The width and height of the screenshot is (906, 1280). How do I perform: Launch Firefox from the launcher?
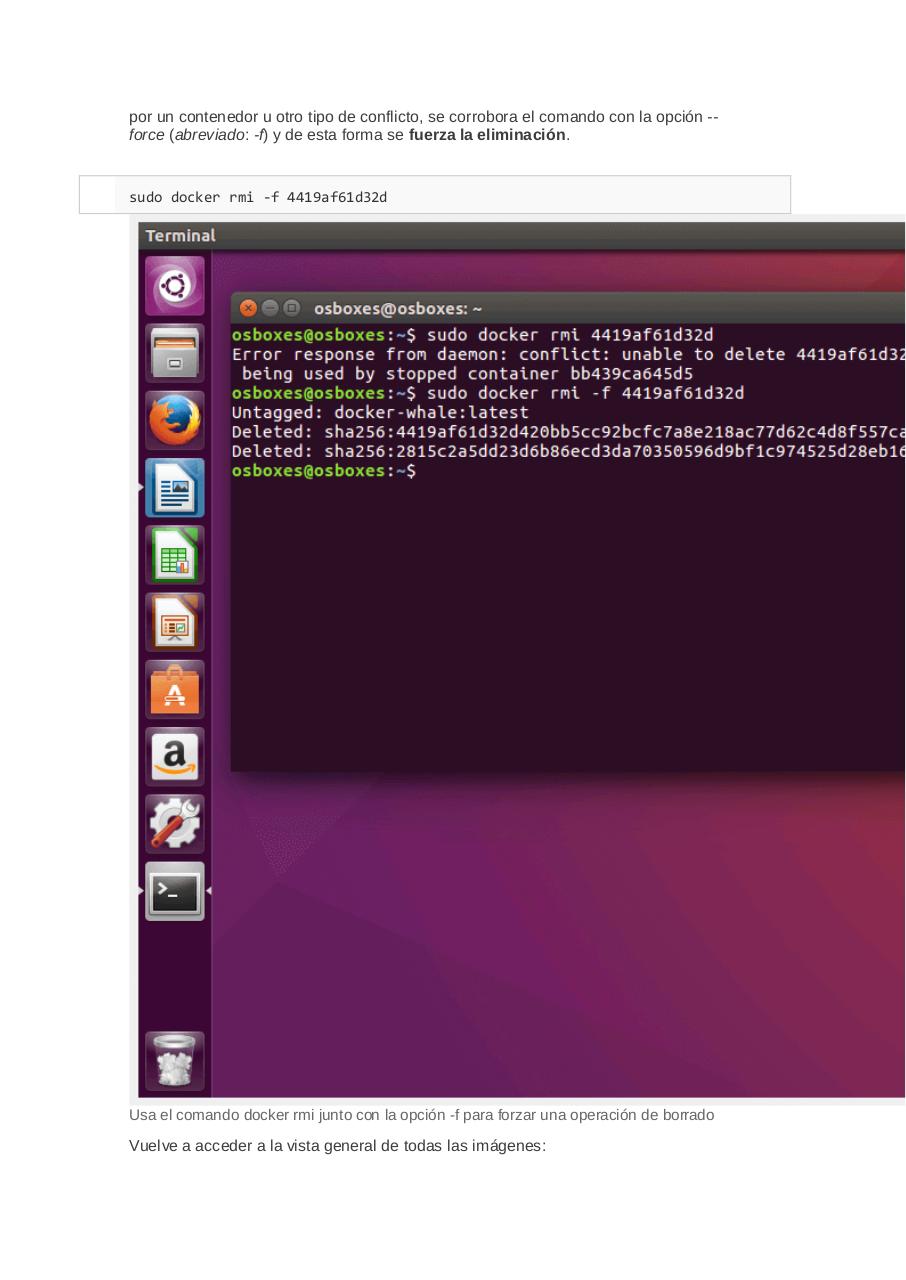tap(174, 419)
